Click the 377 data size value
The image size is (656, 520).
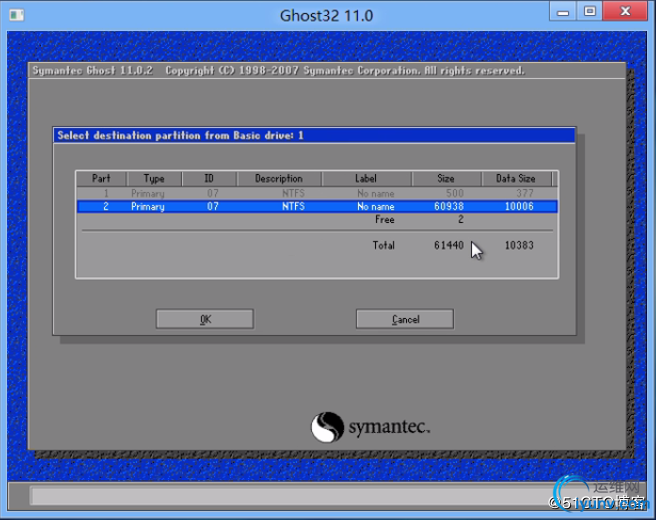525,193
